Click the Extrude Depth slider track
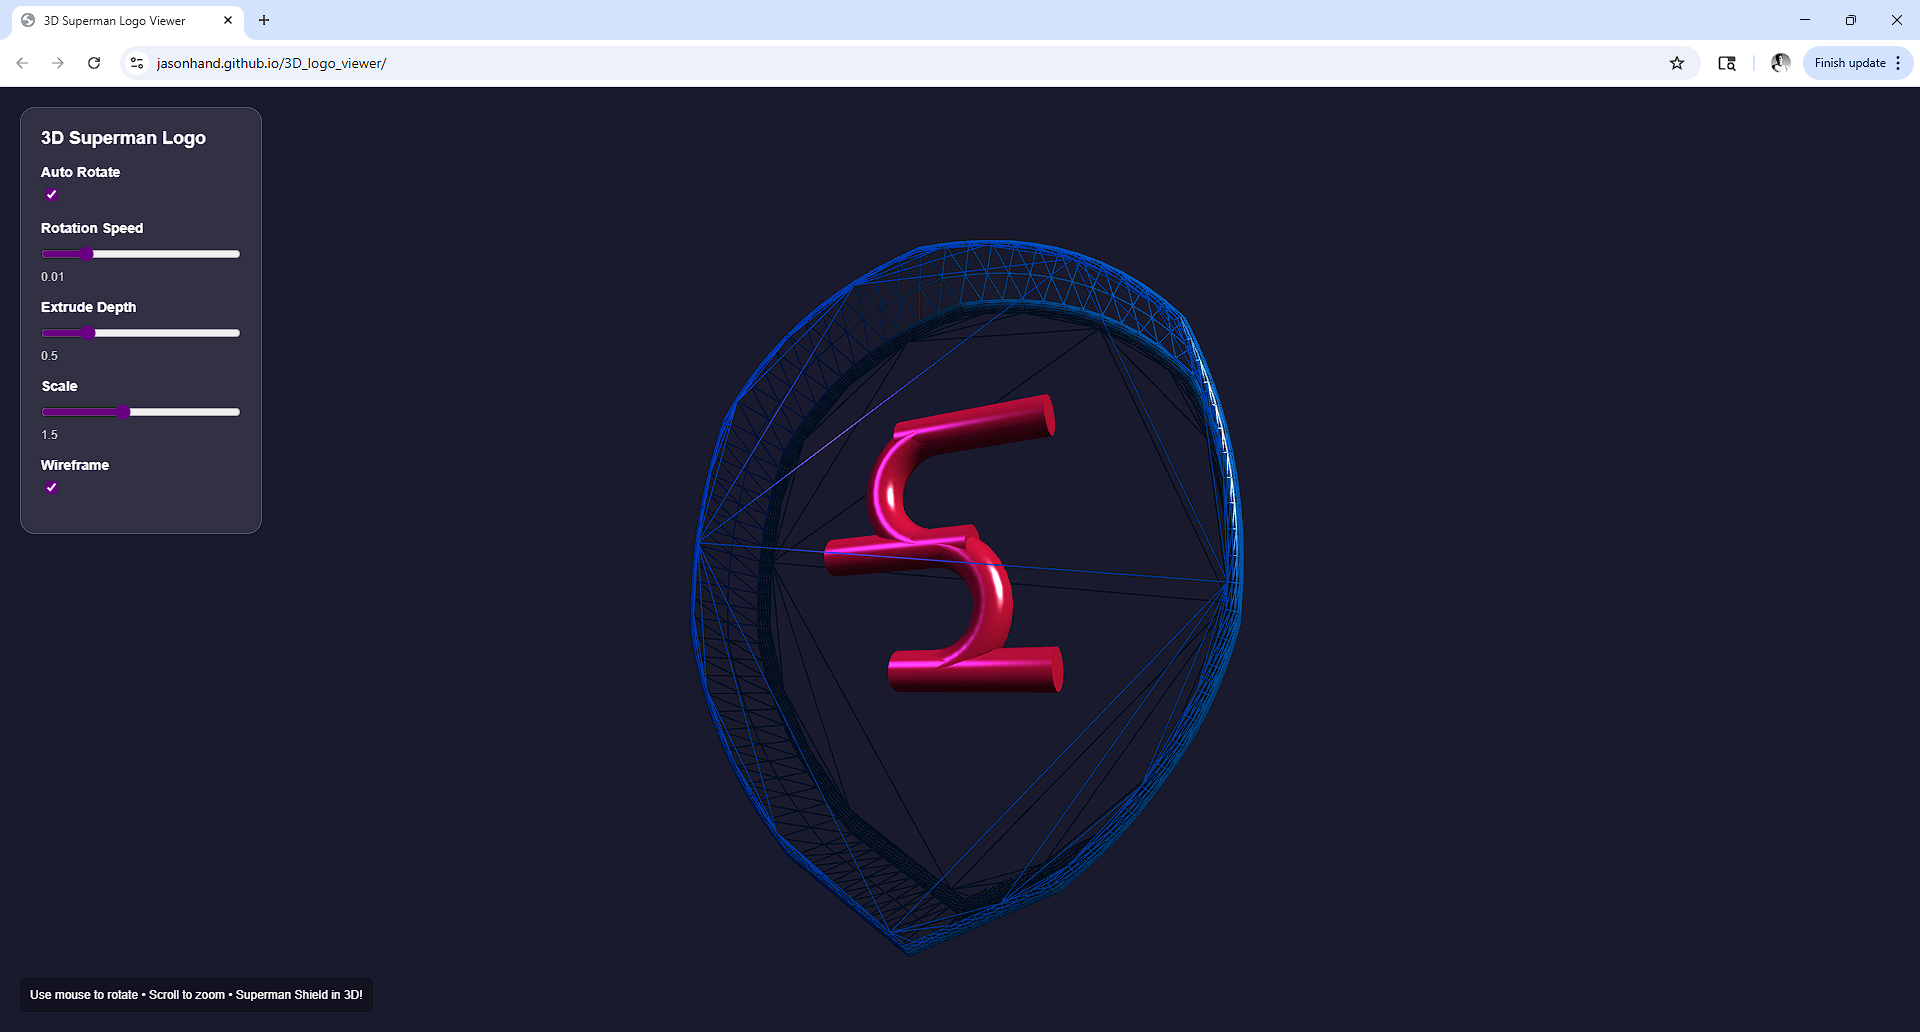 click(x=160, y=333)
